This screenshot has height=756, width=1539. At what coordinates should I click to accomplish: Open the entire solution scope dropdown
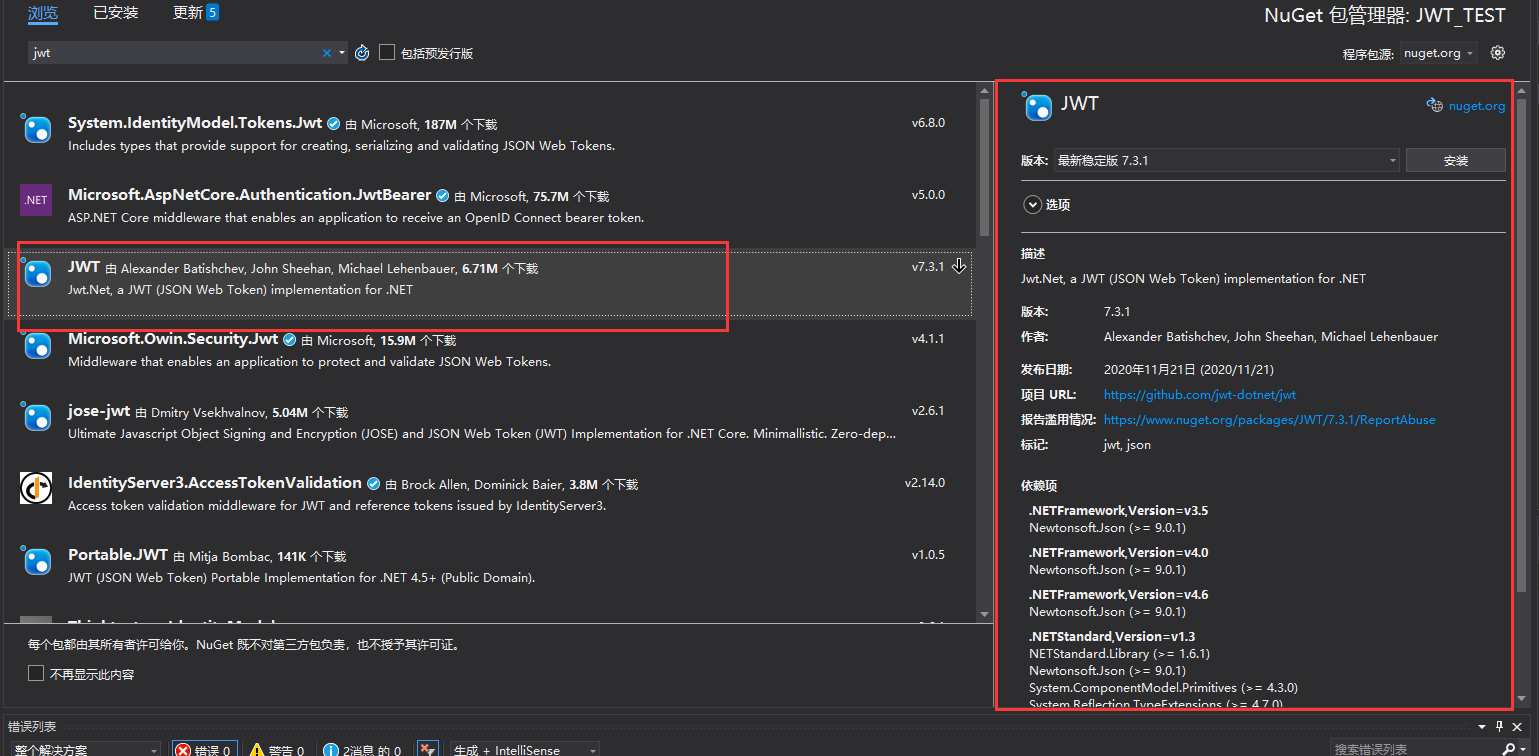(84, 749)
